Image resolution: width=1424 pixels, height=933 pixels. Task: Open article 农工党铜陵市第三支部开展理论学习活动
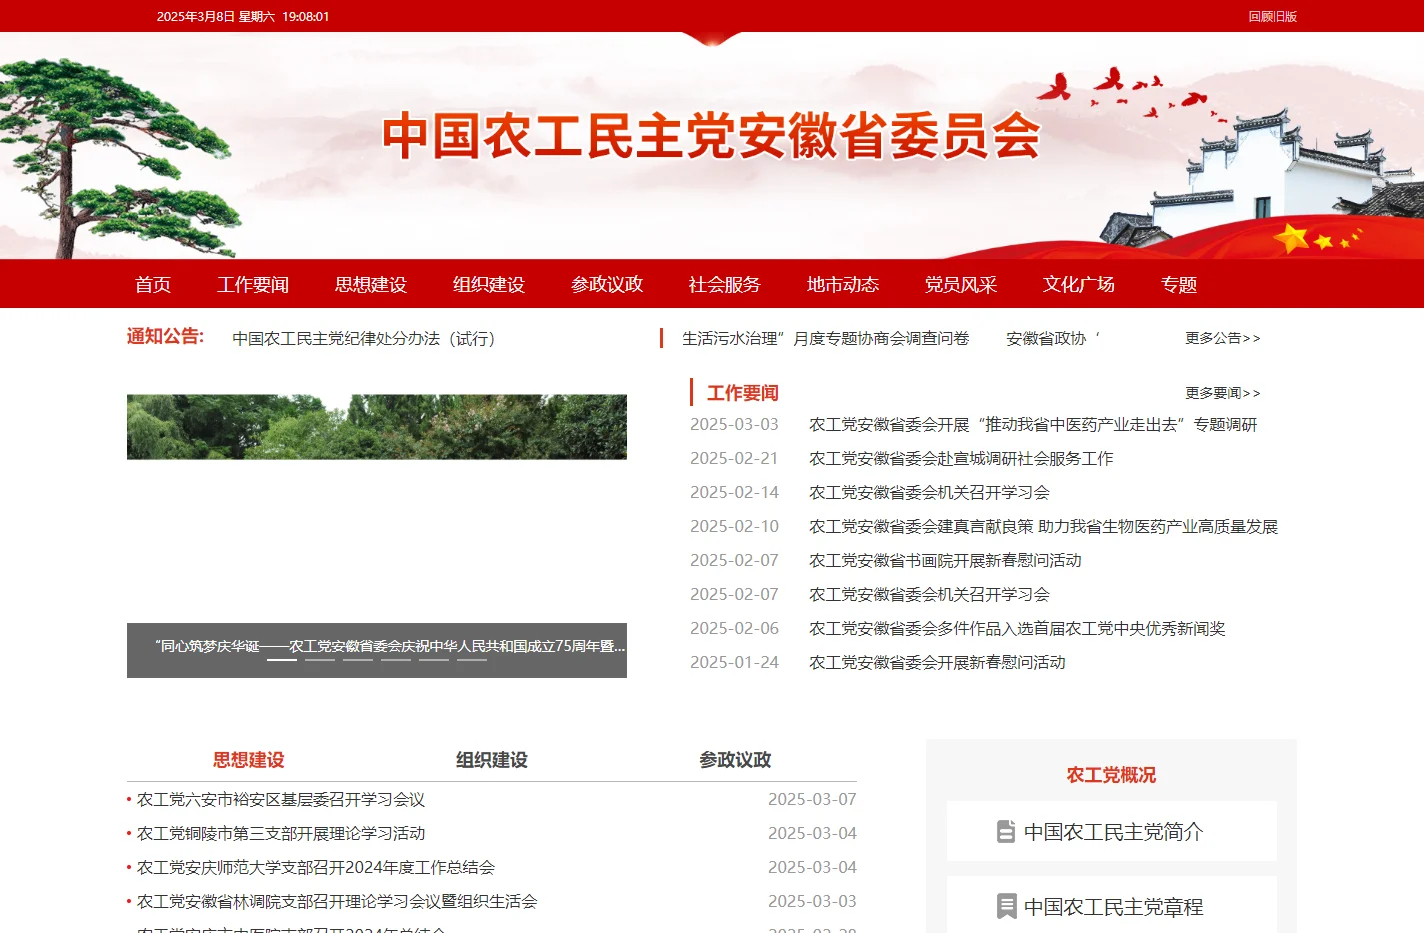point(281,834)
